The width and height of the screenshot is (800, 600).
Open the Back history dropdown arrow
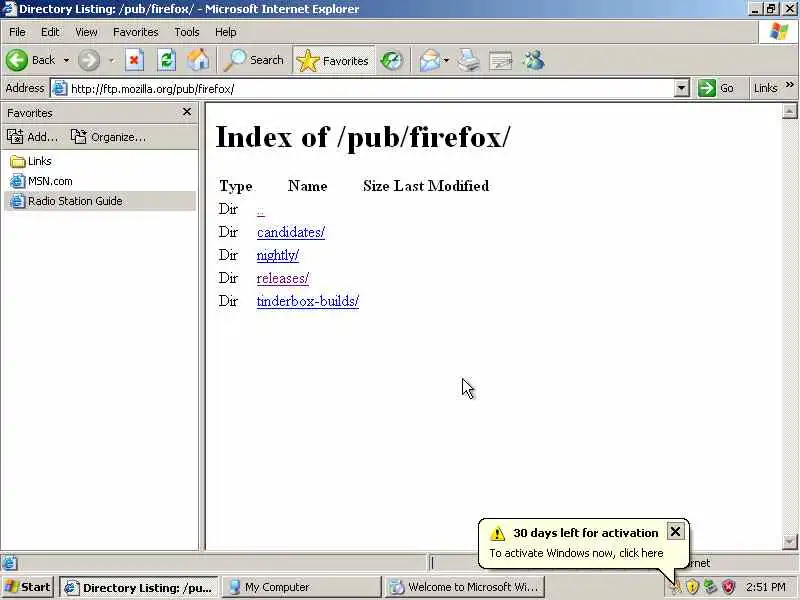click(x=66, y=60)
